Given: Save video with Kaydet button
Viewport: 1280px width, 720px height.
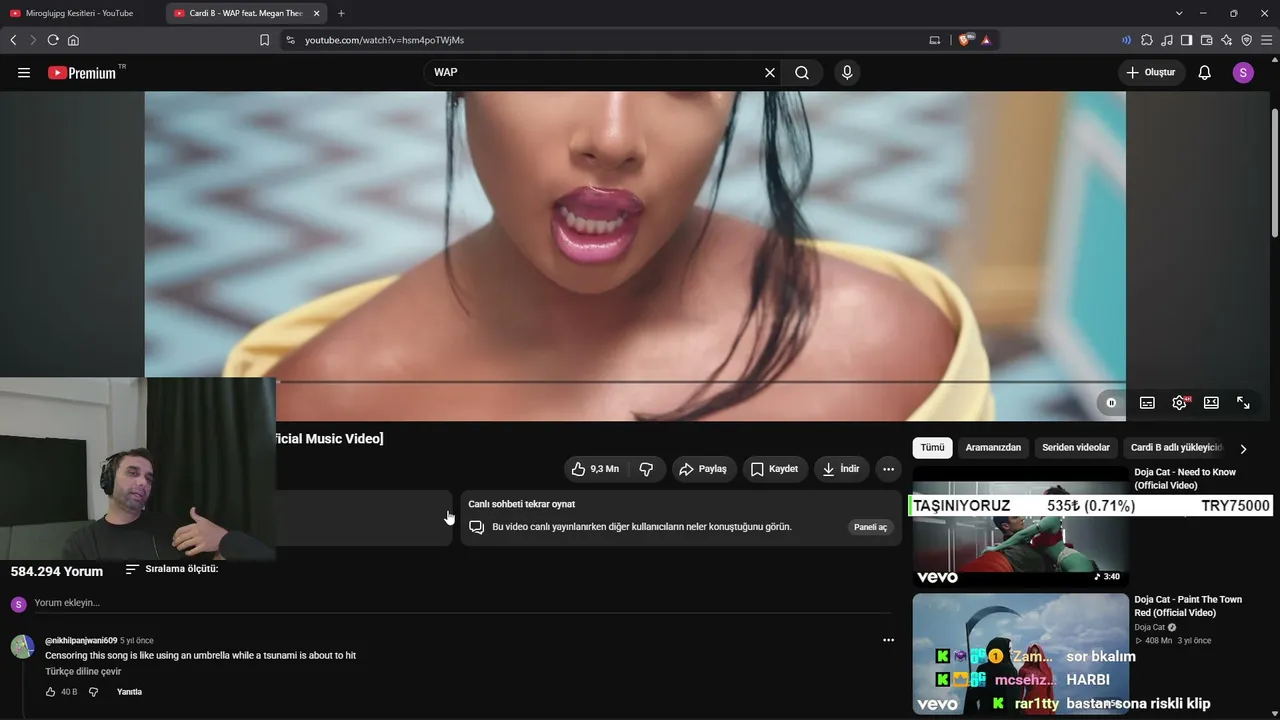Looking at the screenshot, I should pyautogui.click(x=774, y=469).
